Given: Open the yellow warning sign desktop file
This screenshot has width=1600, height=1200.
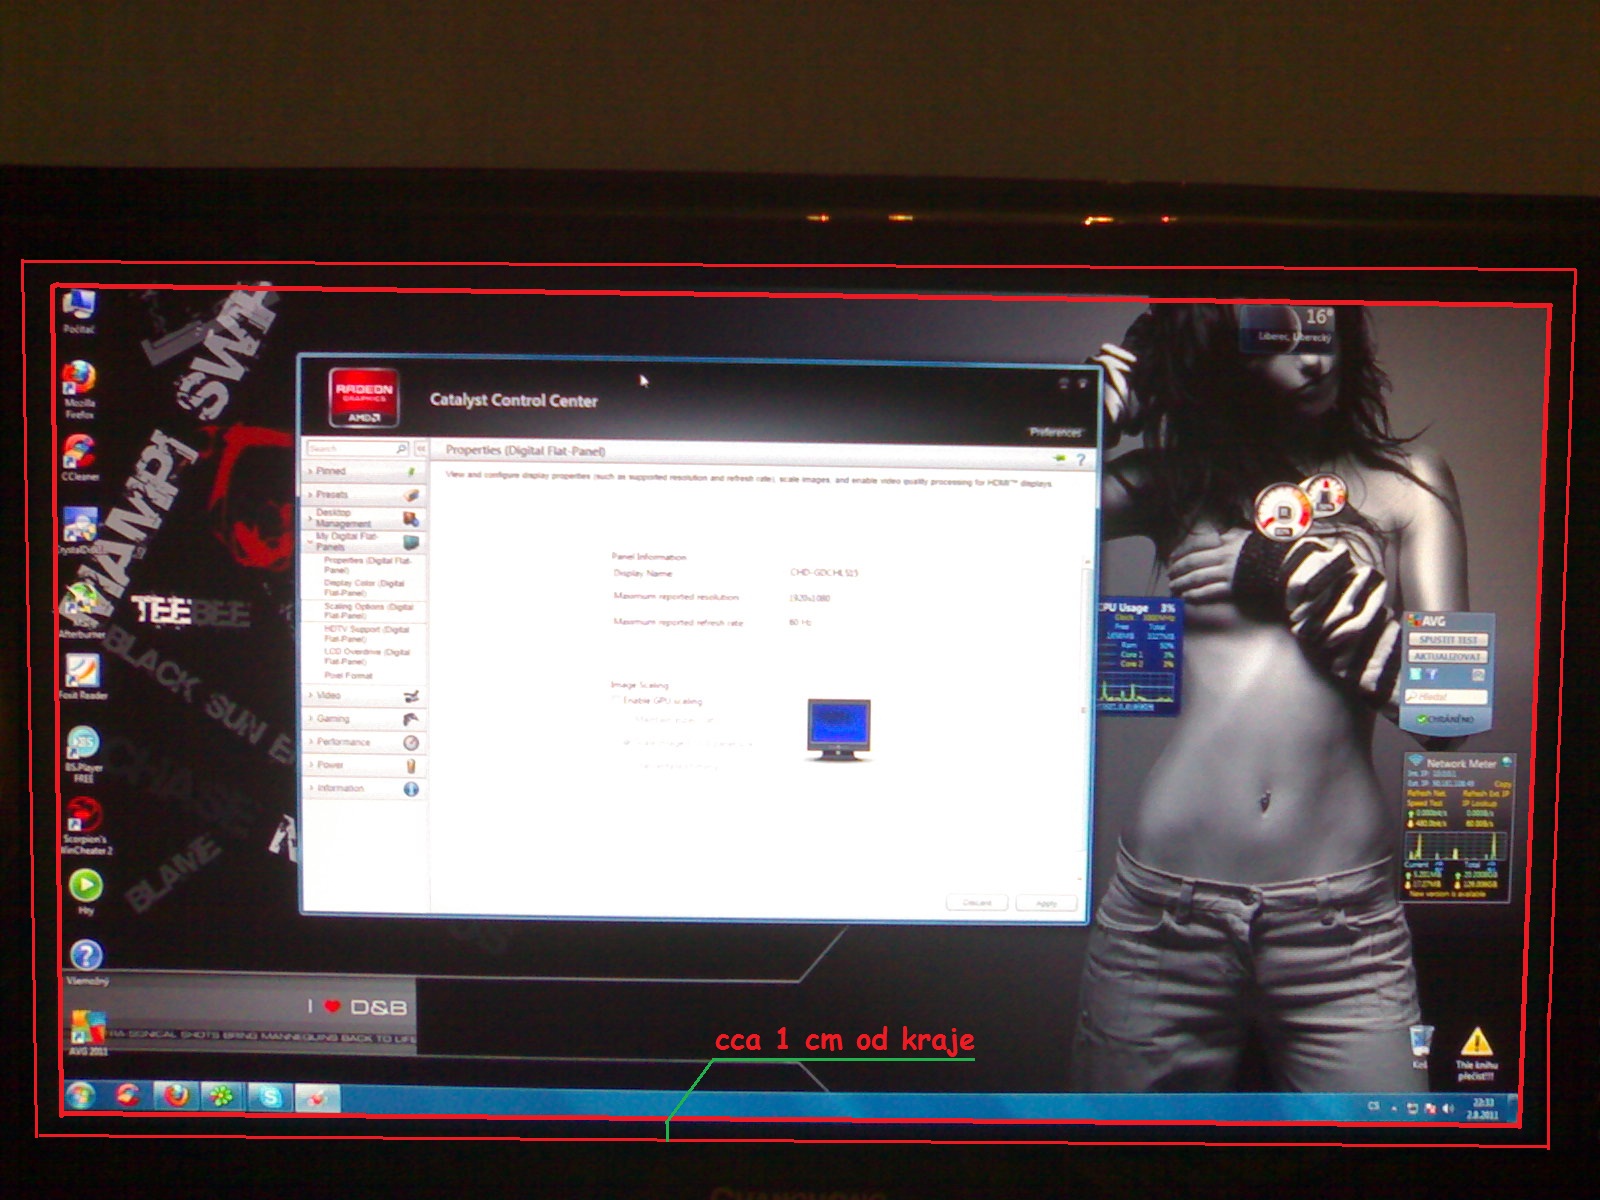Looking at the screenshot, I should pos(1476,1054).
